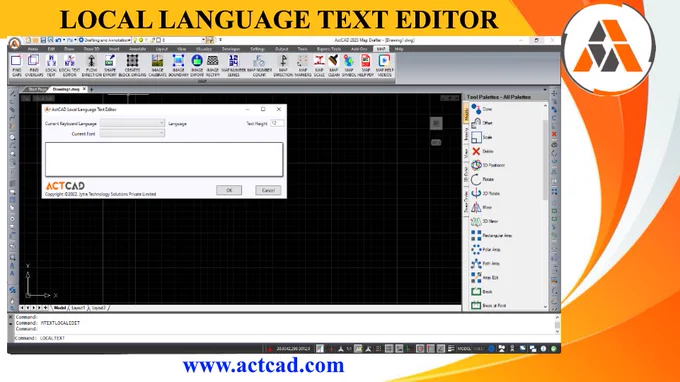Open the Image Rectify tool

pos(212,66)
